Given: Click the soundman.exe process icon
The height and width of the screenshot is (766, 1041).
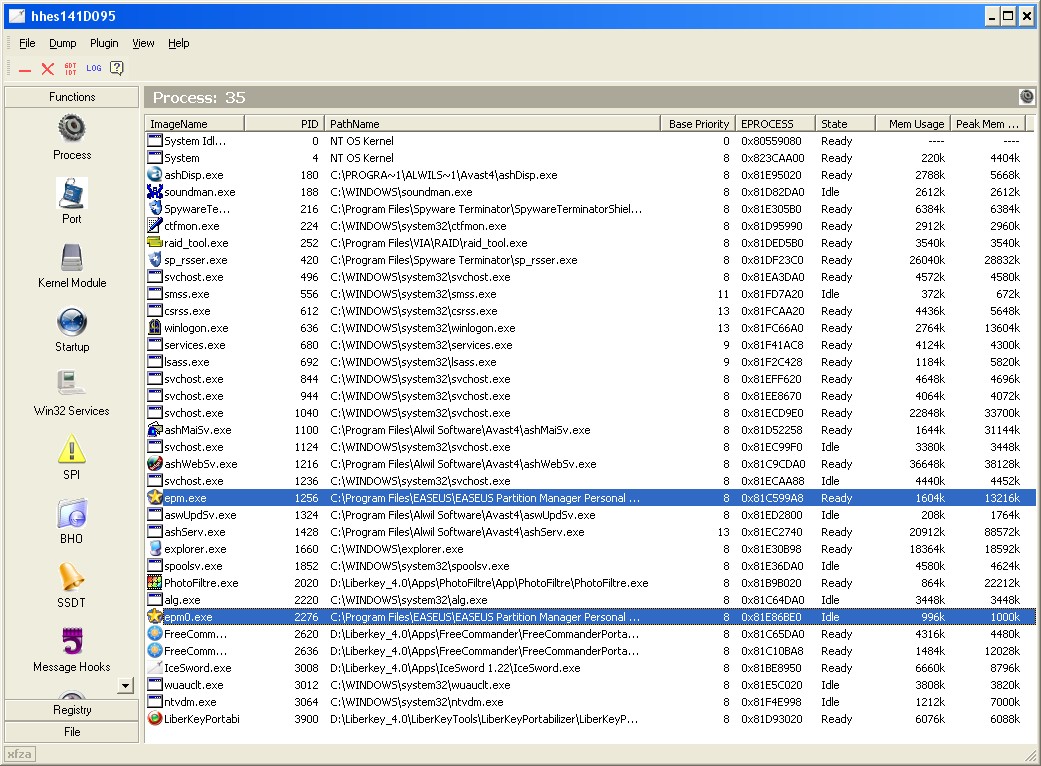Looking at the screenshot, I should coord(155,192).
